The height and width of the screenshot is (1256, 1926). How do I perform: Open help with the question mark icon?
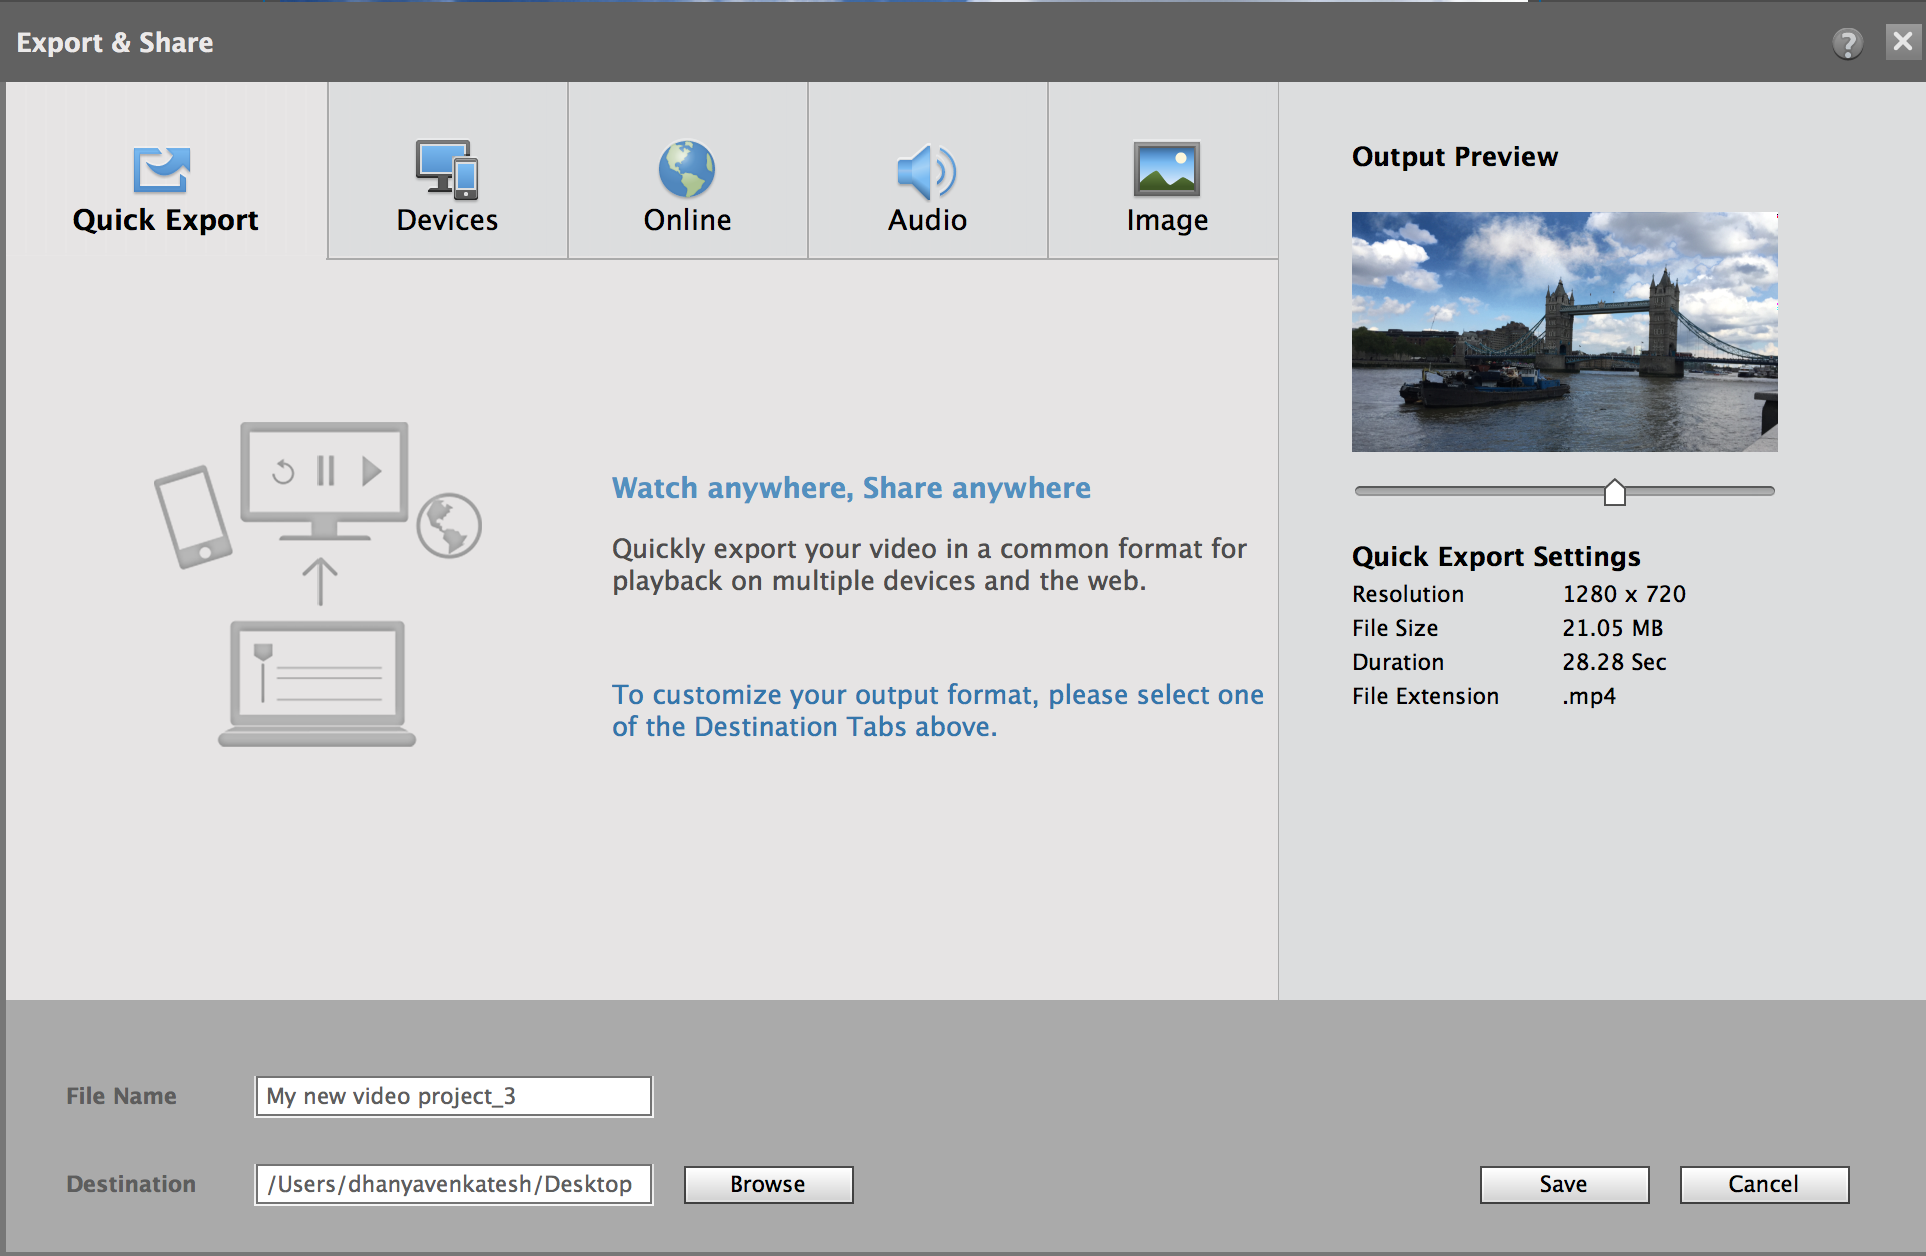1847,43
